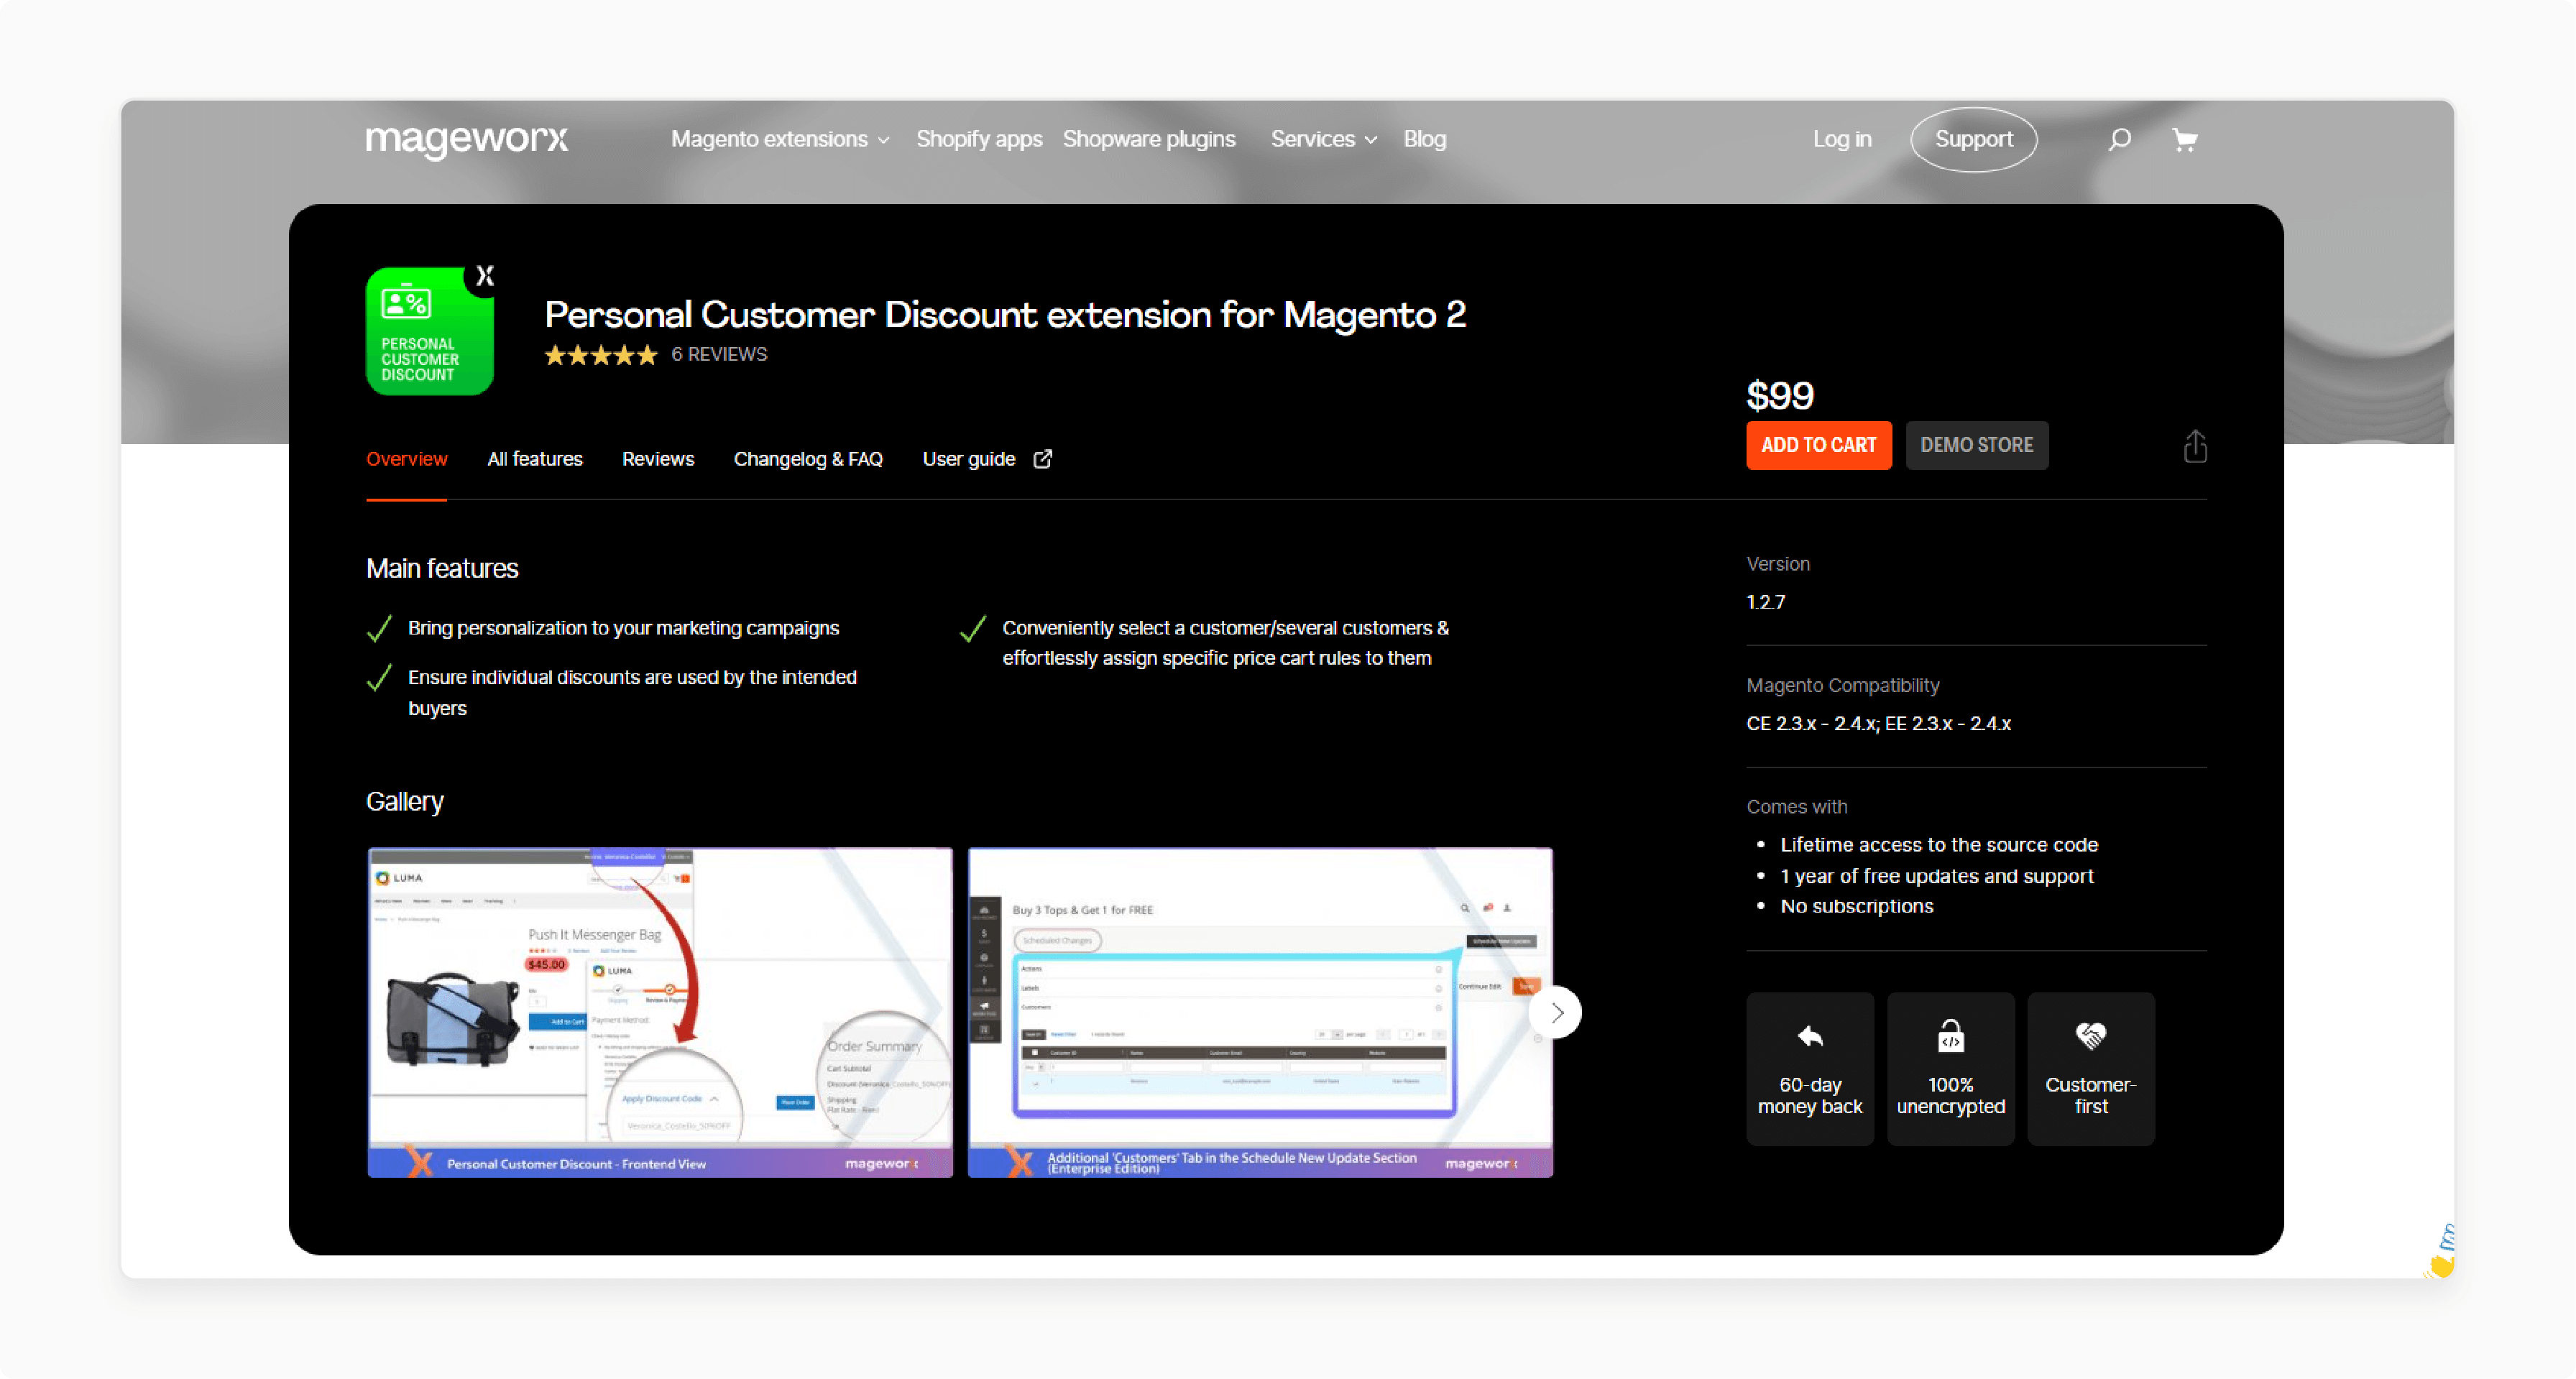Go to the Blog page
2576x1379 pixels.
click(x=1424, y=140)
